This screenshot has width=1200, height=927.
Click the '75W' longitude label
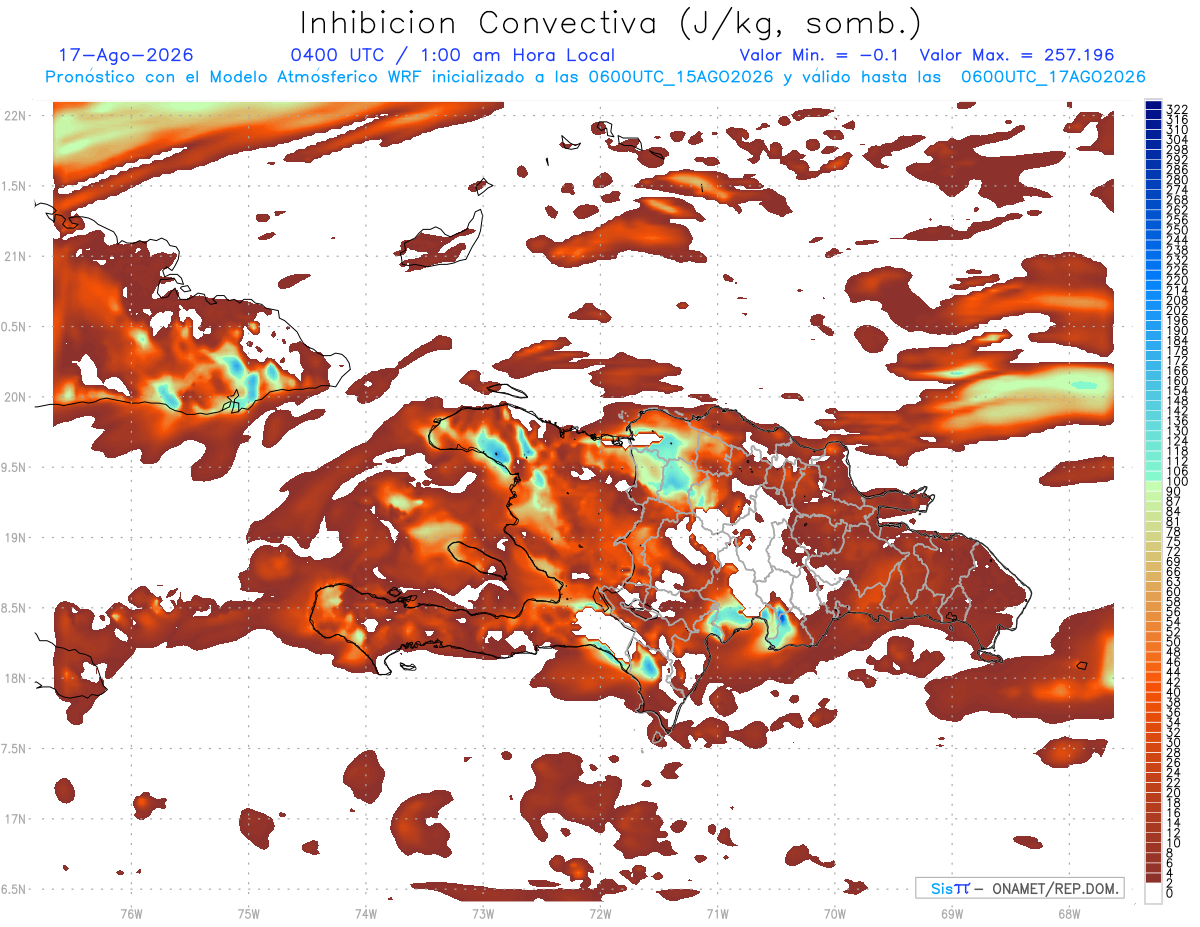click(249, 913)
